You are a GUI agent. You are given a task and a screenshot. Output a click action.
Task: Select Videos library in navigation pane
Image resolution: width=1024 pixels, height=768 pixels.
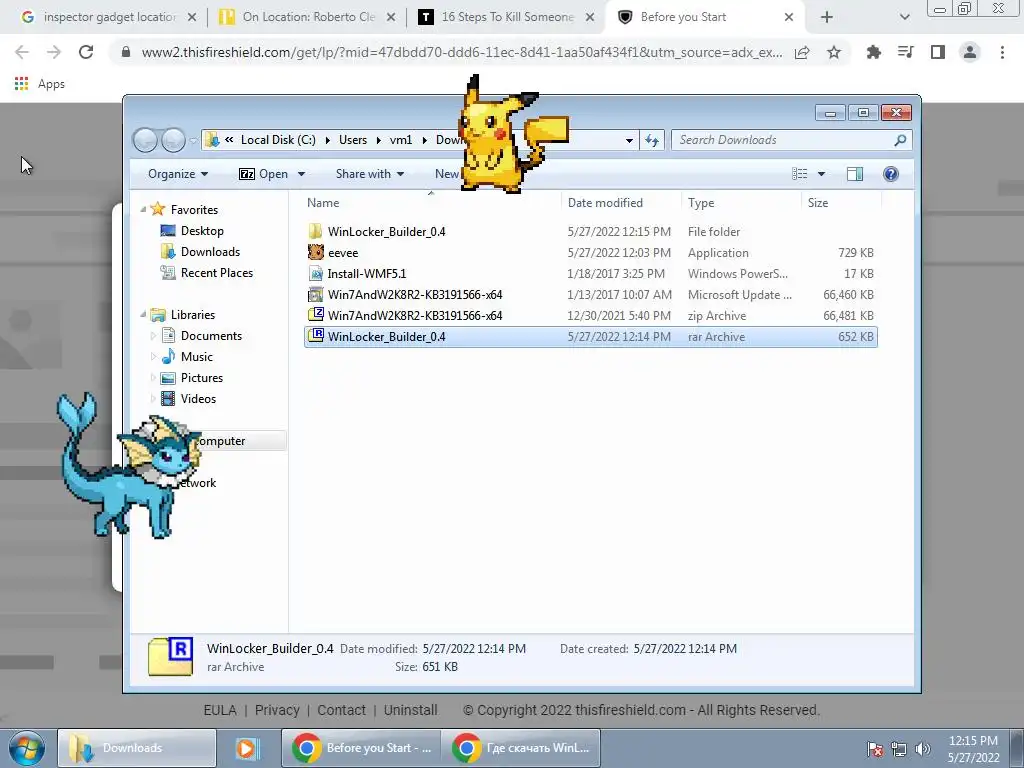198,398
